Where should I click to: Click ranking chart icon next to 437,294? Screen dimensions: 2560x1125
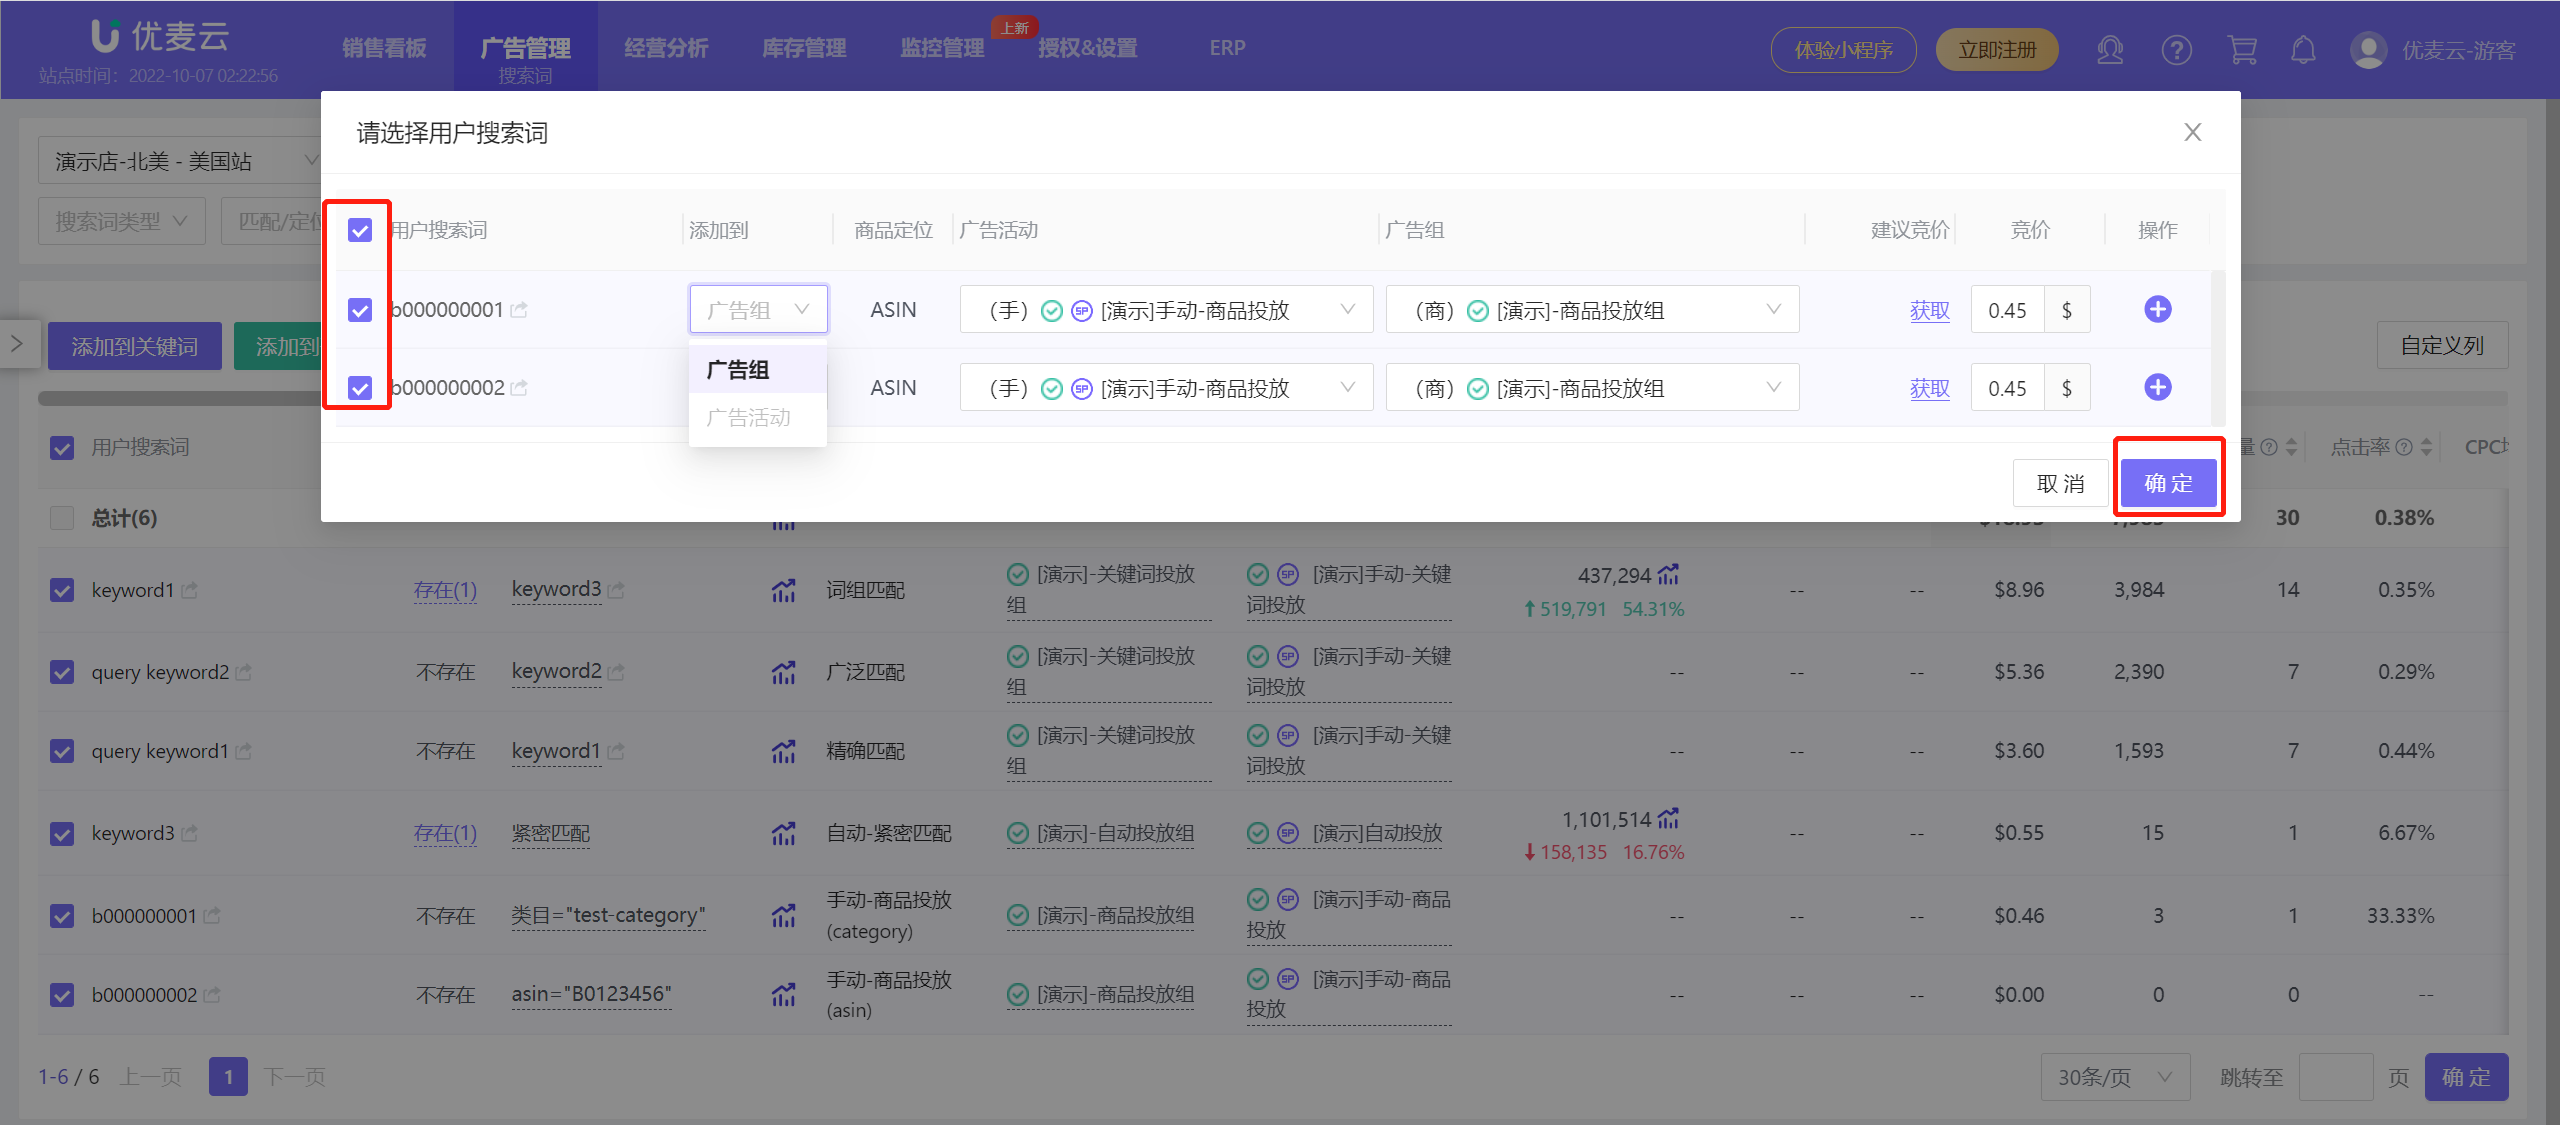coord(1668,575)
